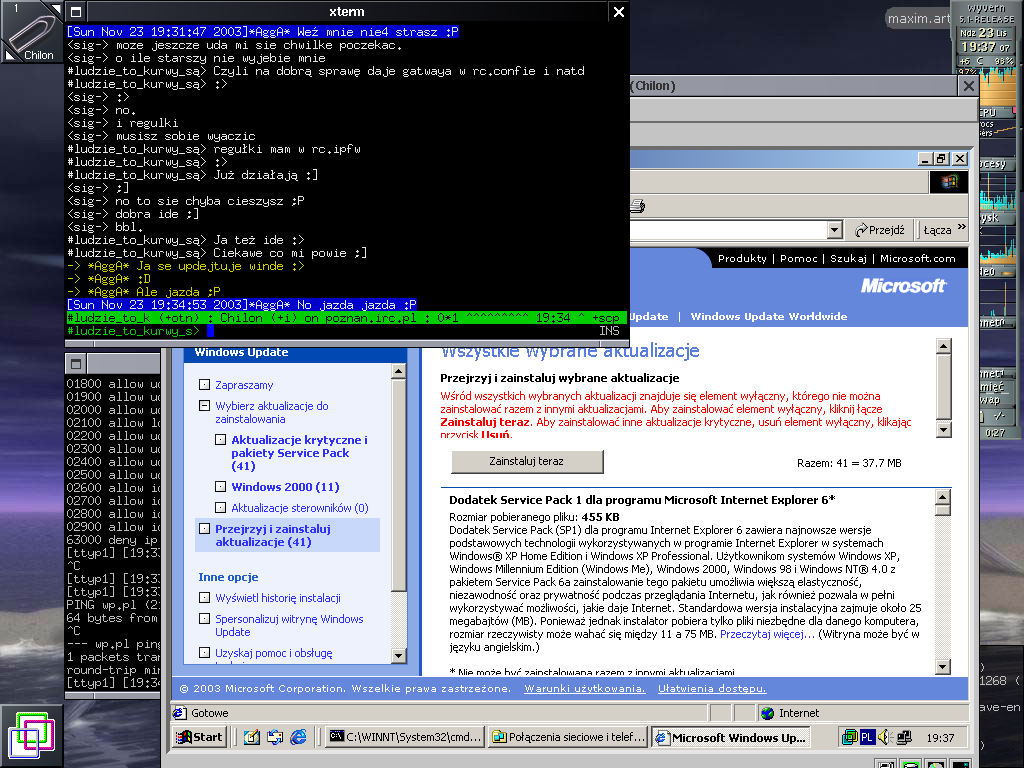Click the Internet Explorer quick launch icon
This screenshot has height=768, width=1024.
[x=298, y=738]
